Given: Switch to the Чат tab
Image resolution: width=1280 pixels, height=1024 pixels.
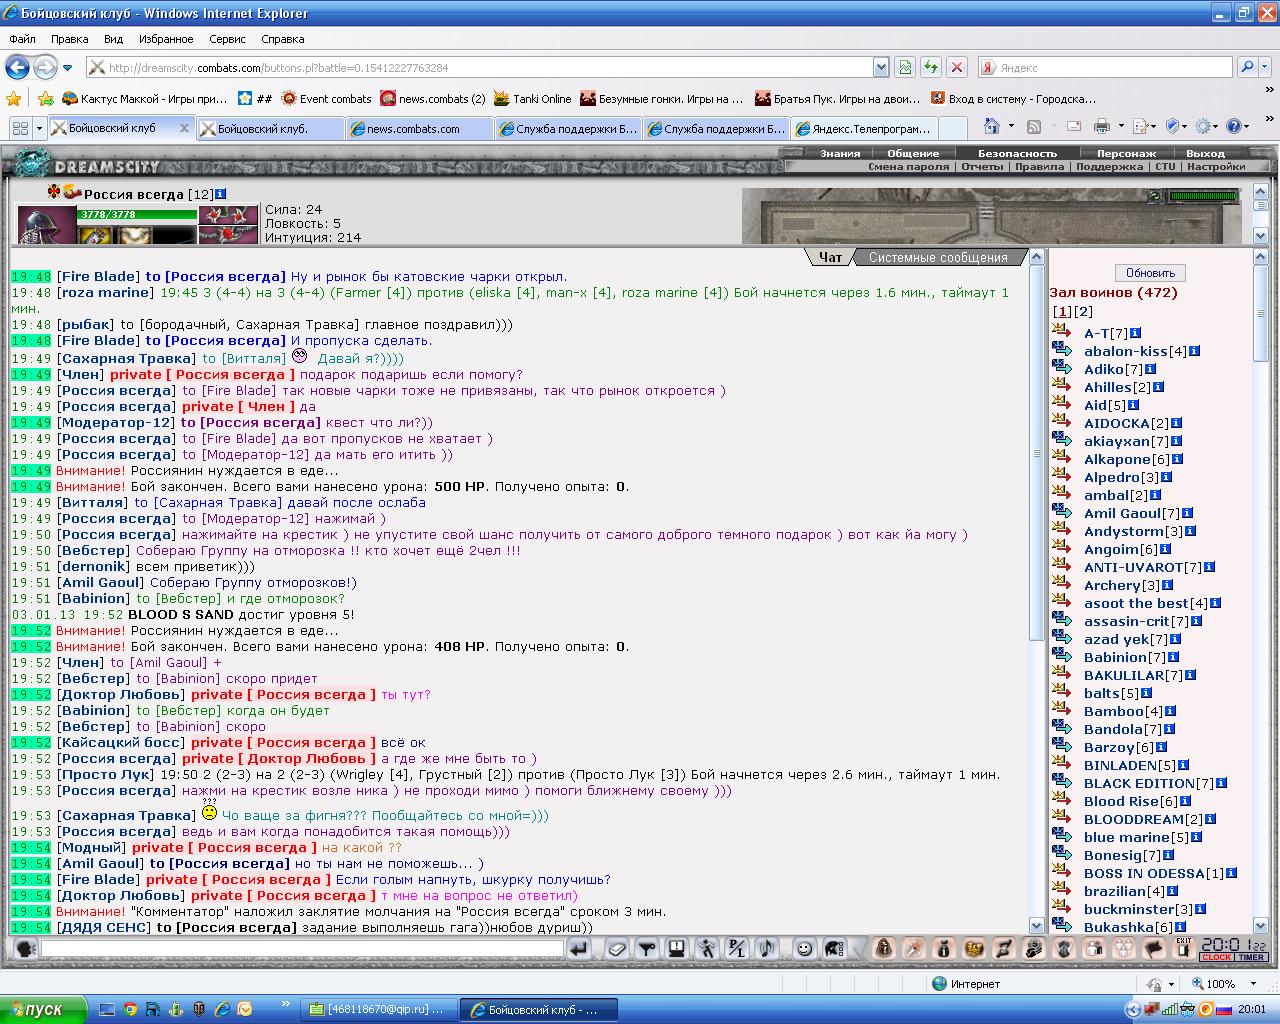Looking at the screenshot, I should 830,257.
